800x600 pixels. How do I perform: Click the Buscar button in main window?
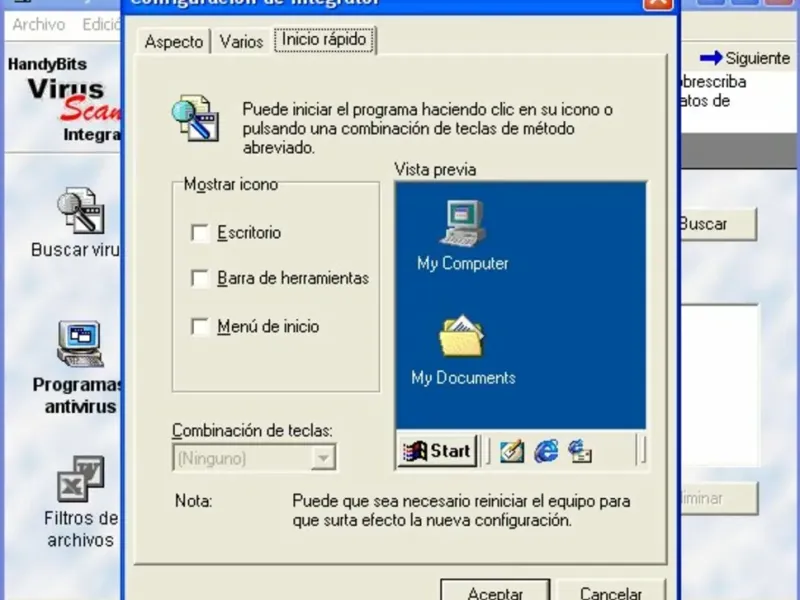(718, 224)
